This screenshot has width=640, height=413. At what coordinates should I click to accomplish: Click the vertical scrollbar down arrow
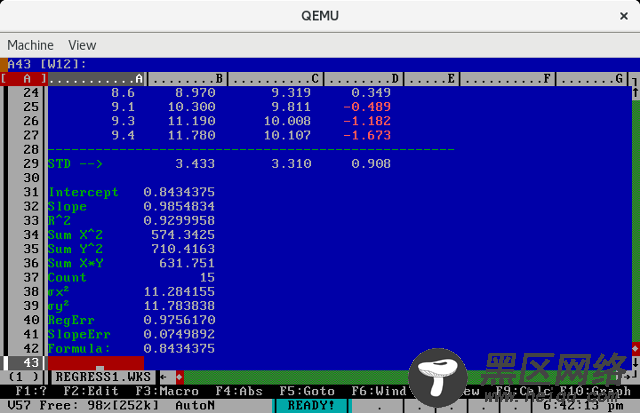click(x=636, y=362)
